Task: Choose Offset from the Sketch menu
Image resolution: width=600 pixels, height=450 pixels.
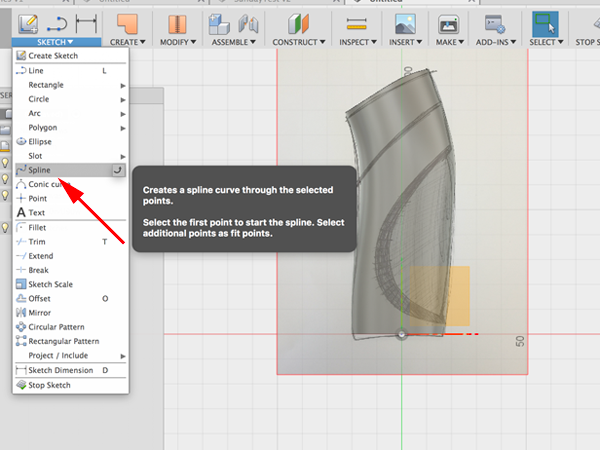Action: (70, 298)
